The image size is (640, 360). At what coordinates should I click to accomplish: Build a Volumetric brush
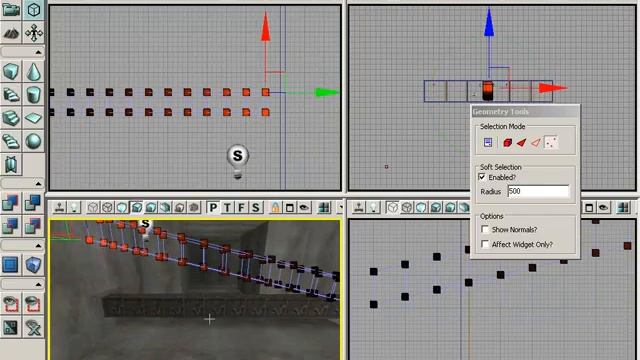11,164
